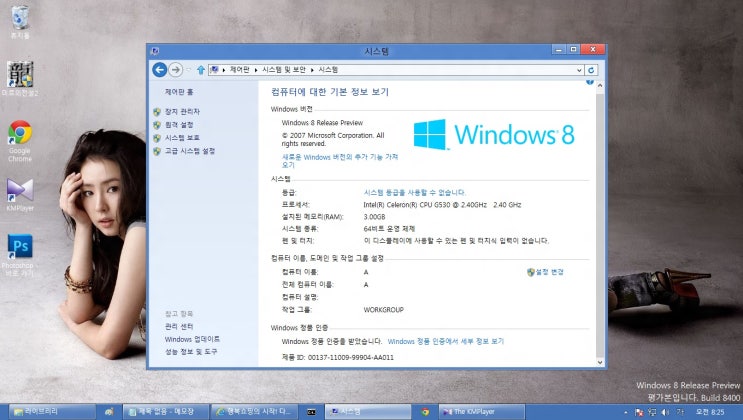Click shield icon next to 시스템 보호

157,138
